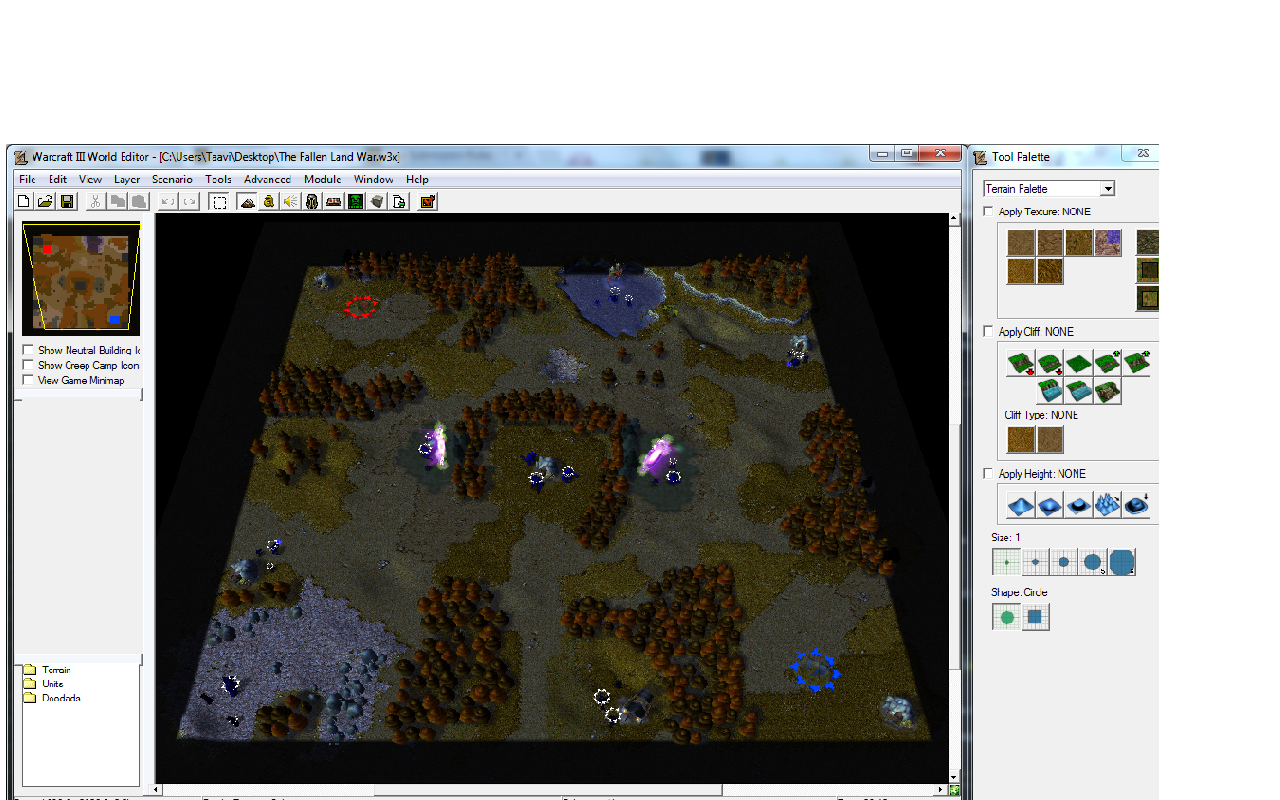
Task: Enable the Apply Texture checkbox
Action: click(x=989, y=212)
